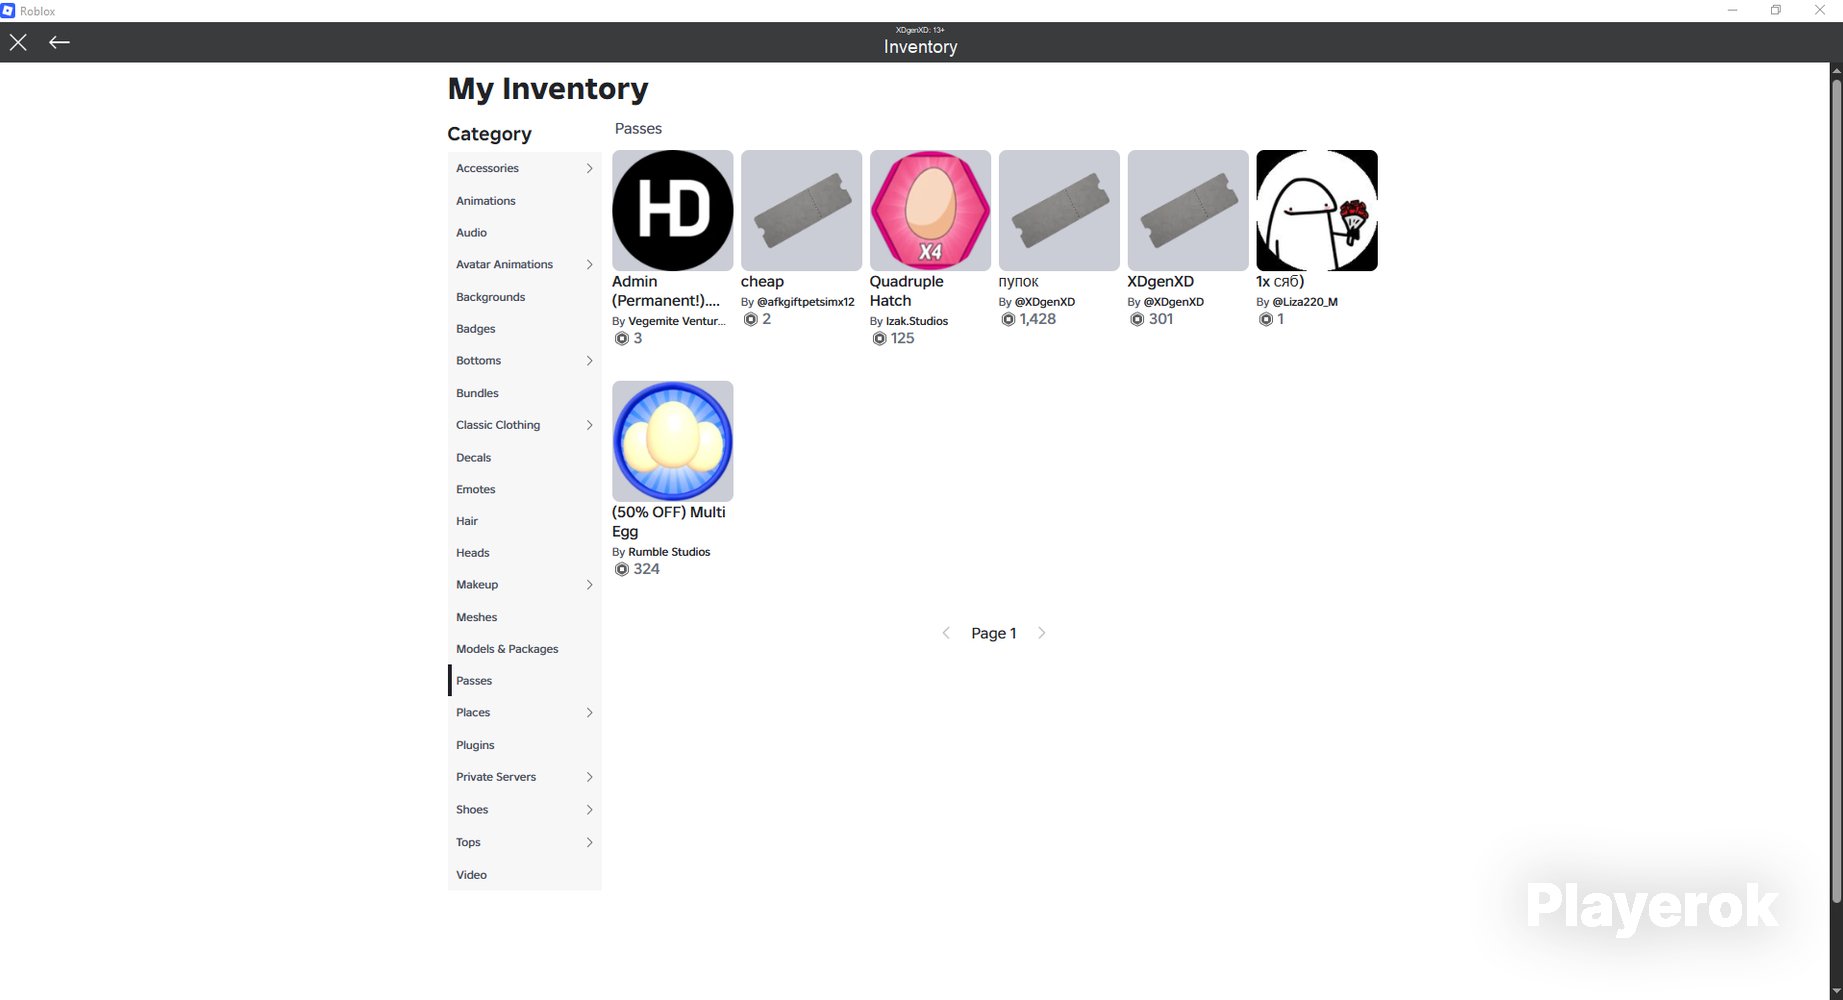This screenshot has height=1000, width=1843.
Task: Expand the Makeup category chevron
Action: pyautogui.click(x=589, y=585)
